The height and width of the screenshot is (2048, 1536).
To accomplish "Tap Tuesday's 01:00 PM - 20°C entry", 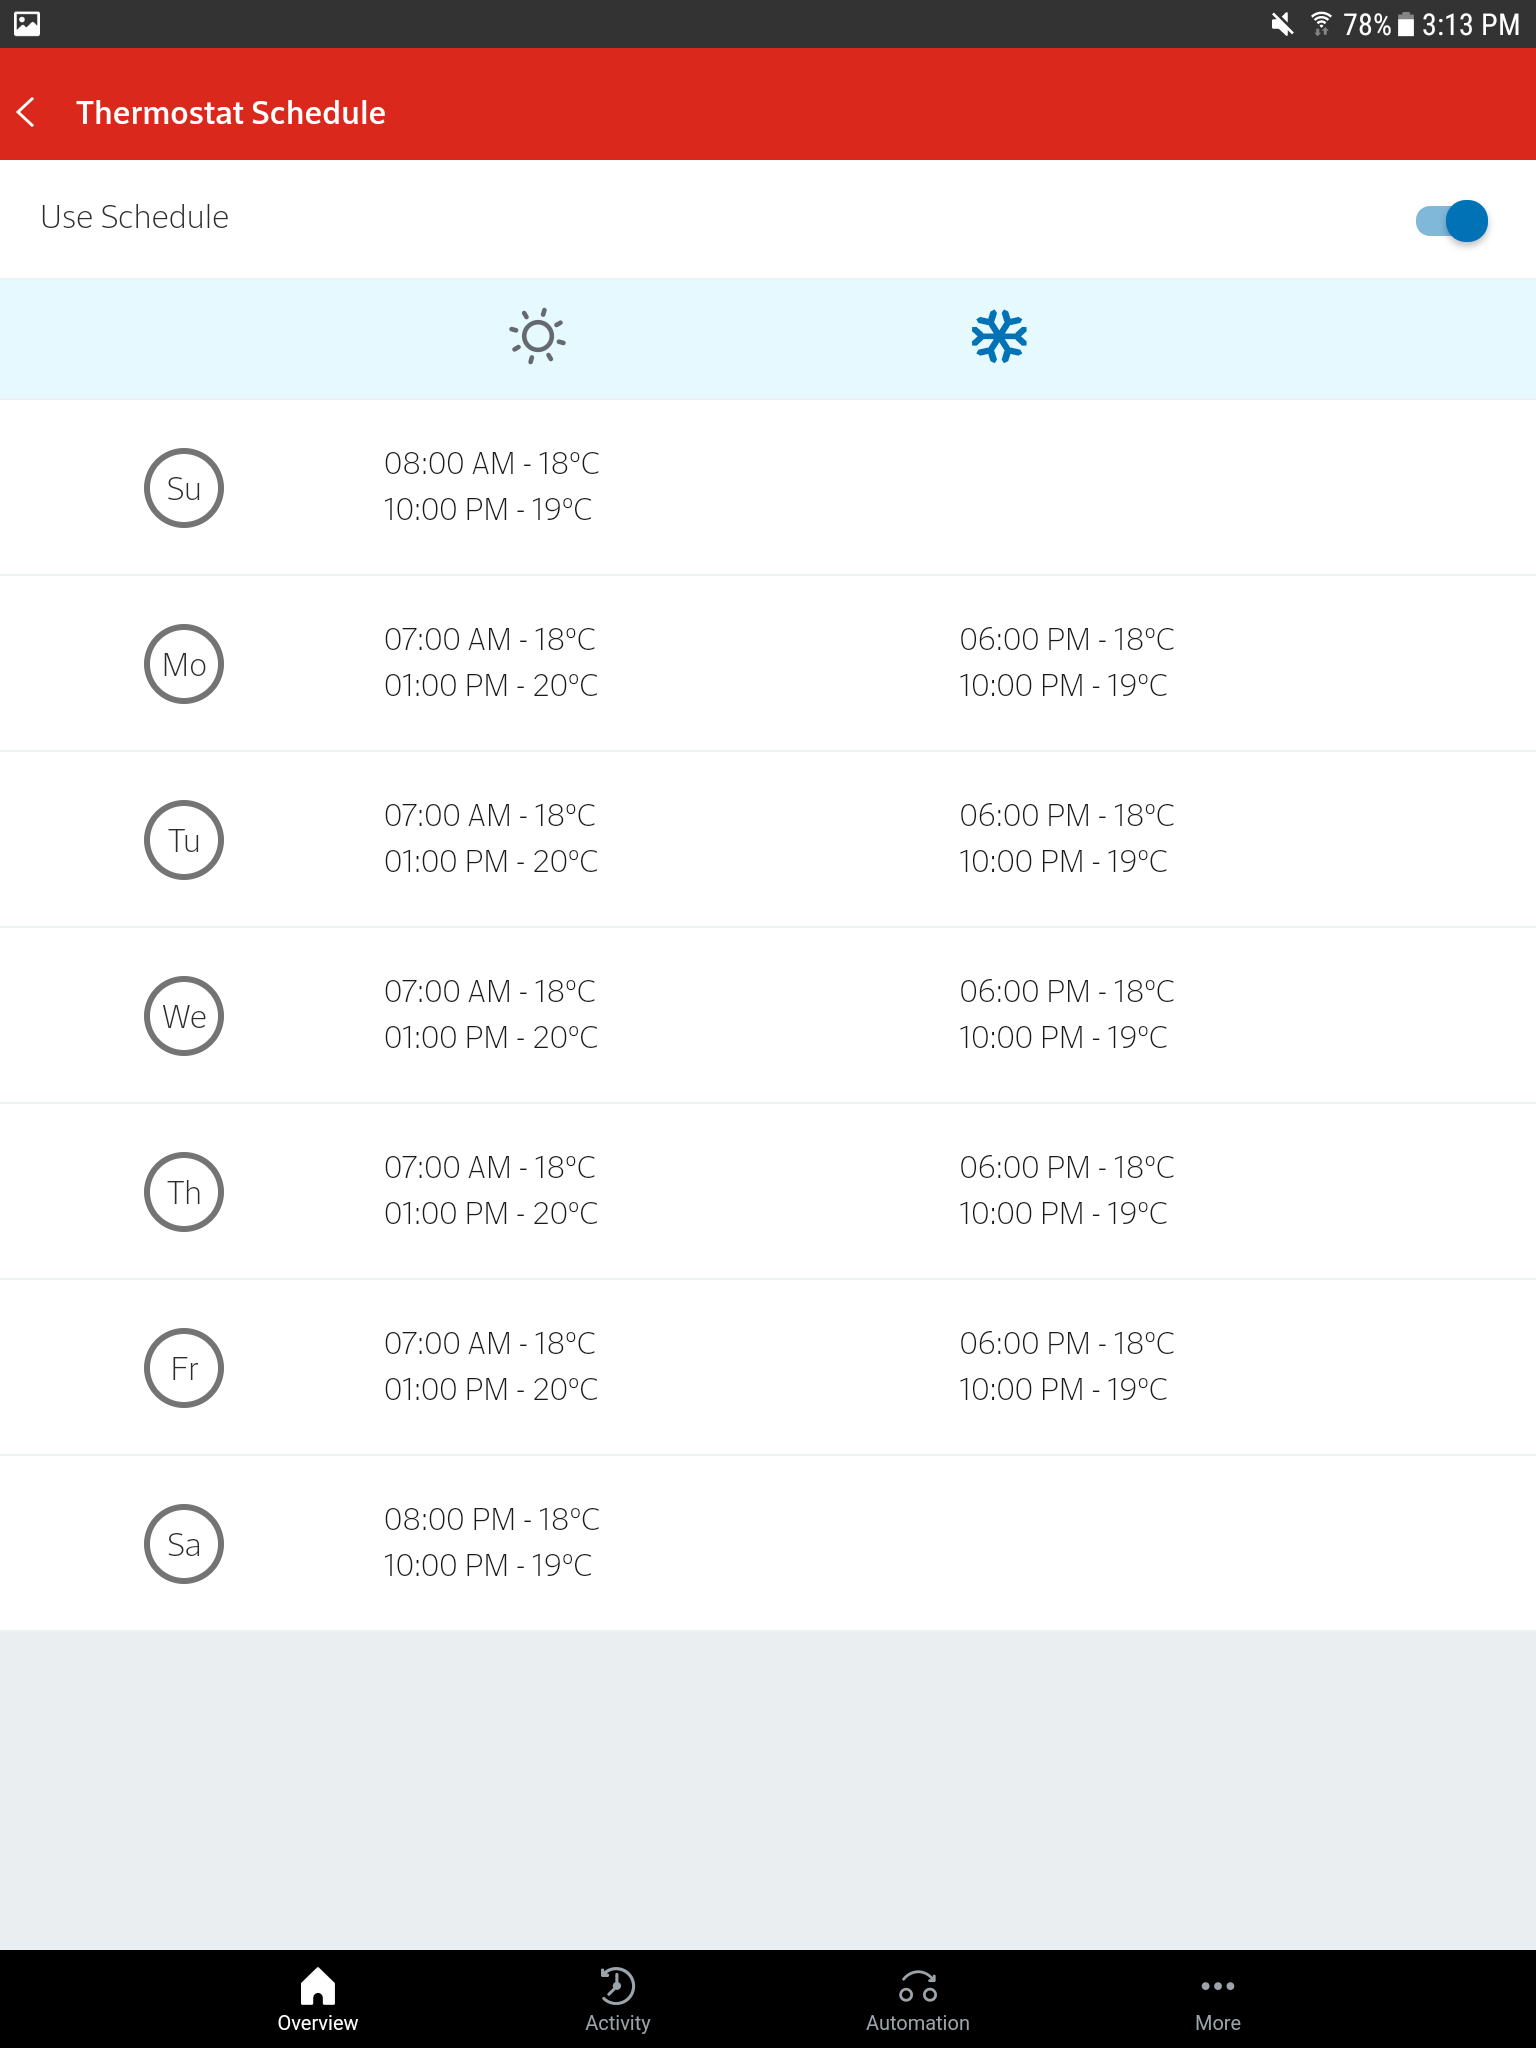I will 491,862.
